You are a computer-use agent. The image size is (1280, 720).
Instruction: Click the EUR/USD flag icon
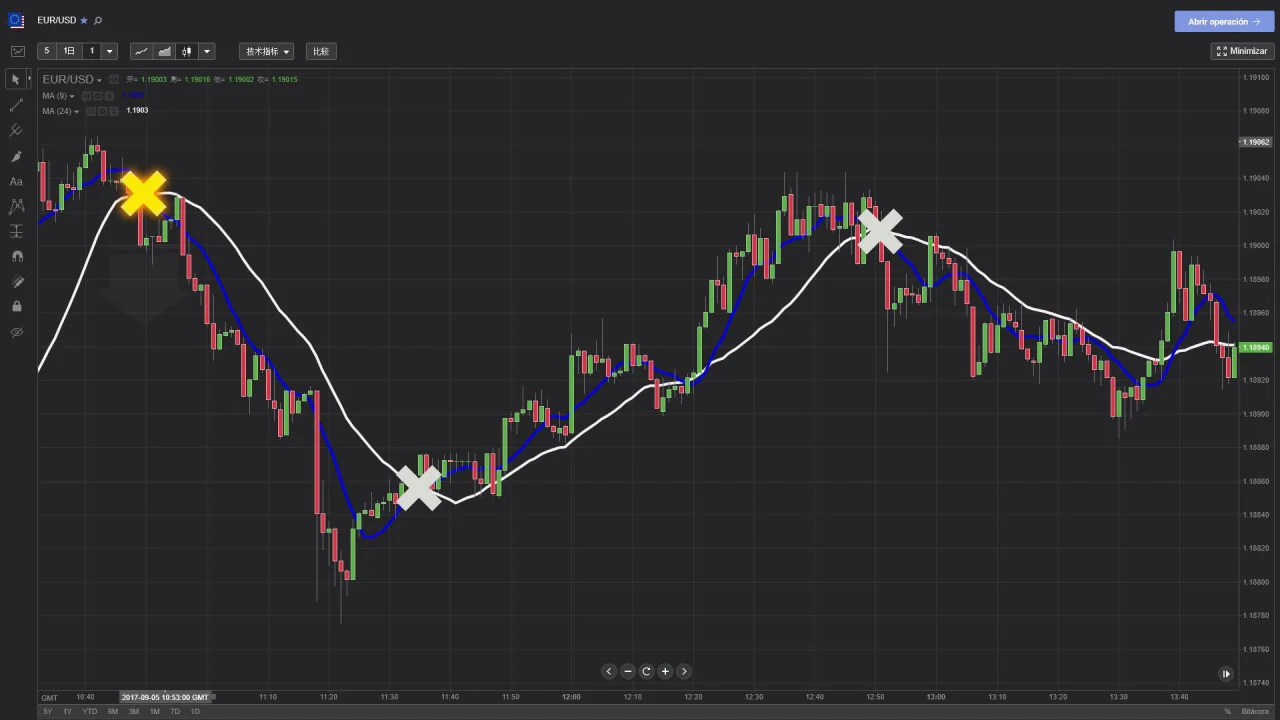(x=16, y=20)
